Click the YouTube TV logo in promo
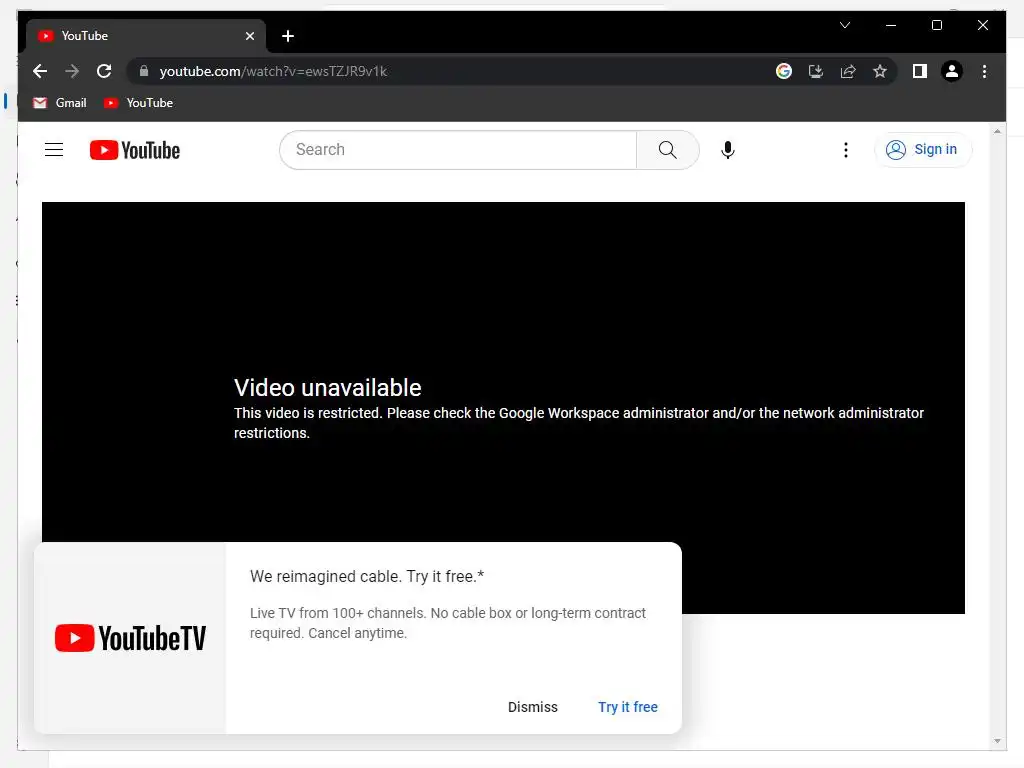Viewport: 1024px width, 768px height. click(130, 638)
